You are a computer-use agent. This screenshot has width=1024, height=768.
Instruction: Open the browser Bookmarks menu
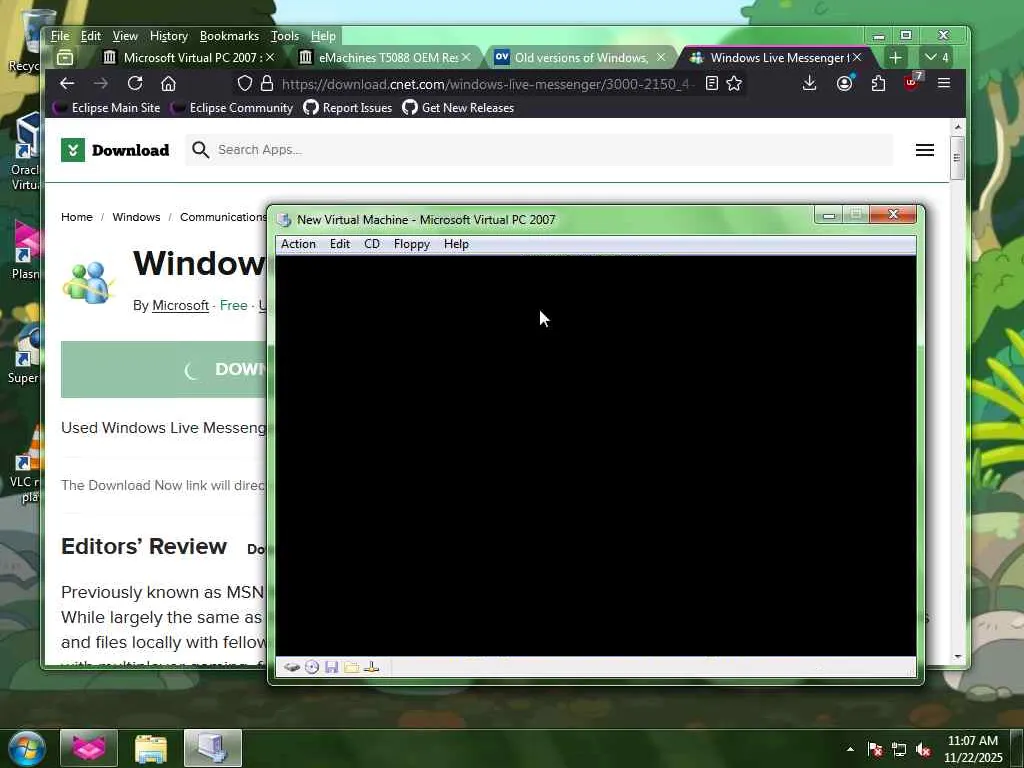point(229,36)
